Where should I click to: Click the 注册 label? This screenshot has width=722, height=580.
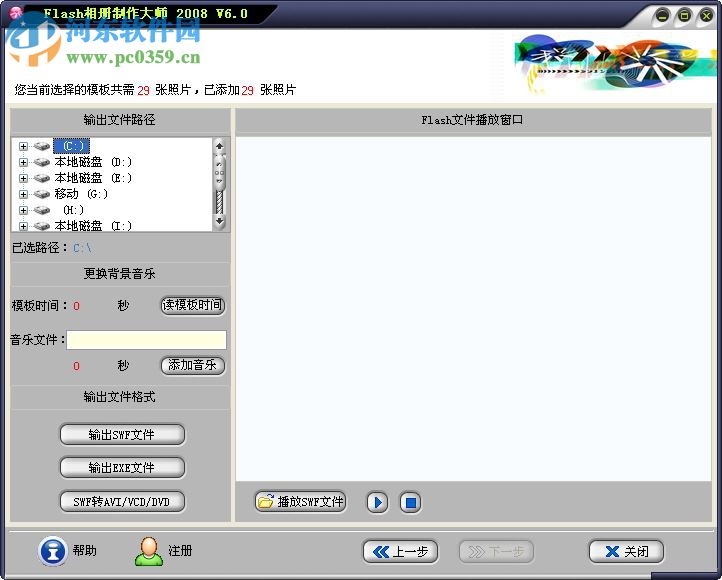click(180, 550)
